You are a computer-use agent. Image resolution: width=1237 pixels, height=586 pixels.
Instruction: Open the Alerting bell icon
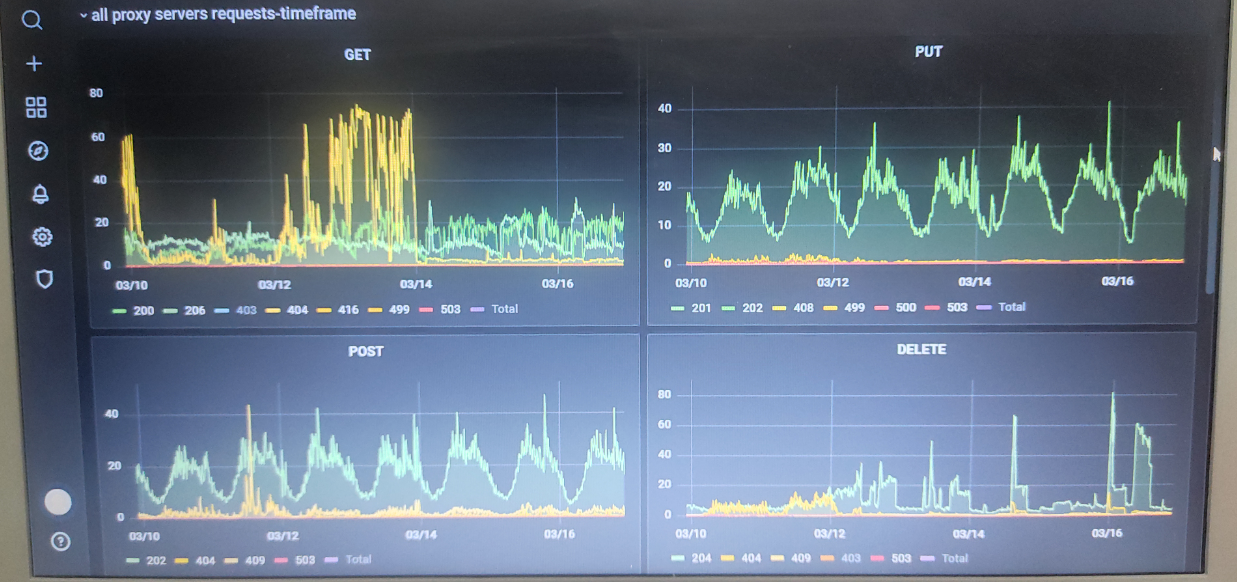(40, 194)
